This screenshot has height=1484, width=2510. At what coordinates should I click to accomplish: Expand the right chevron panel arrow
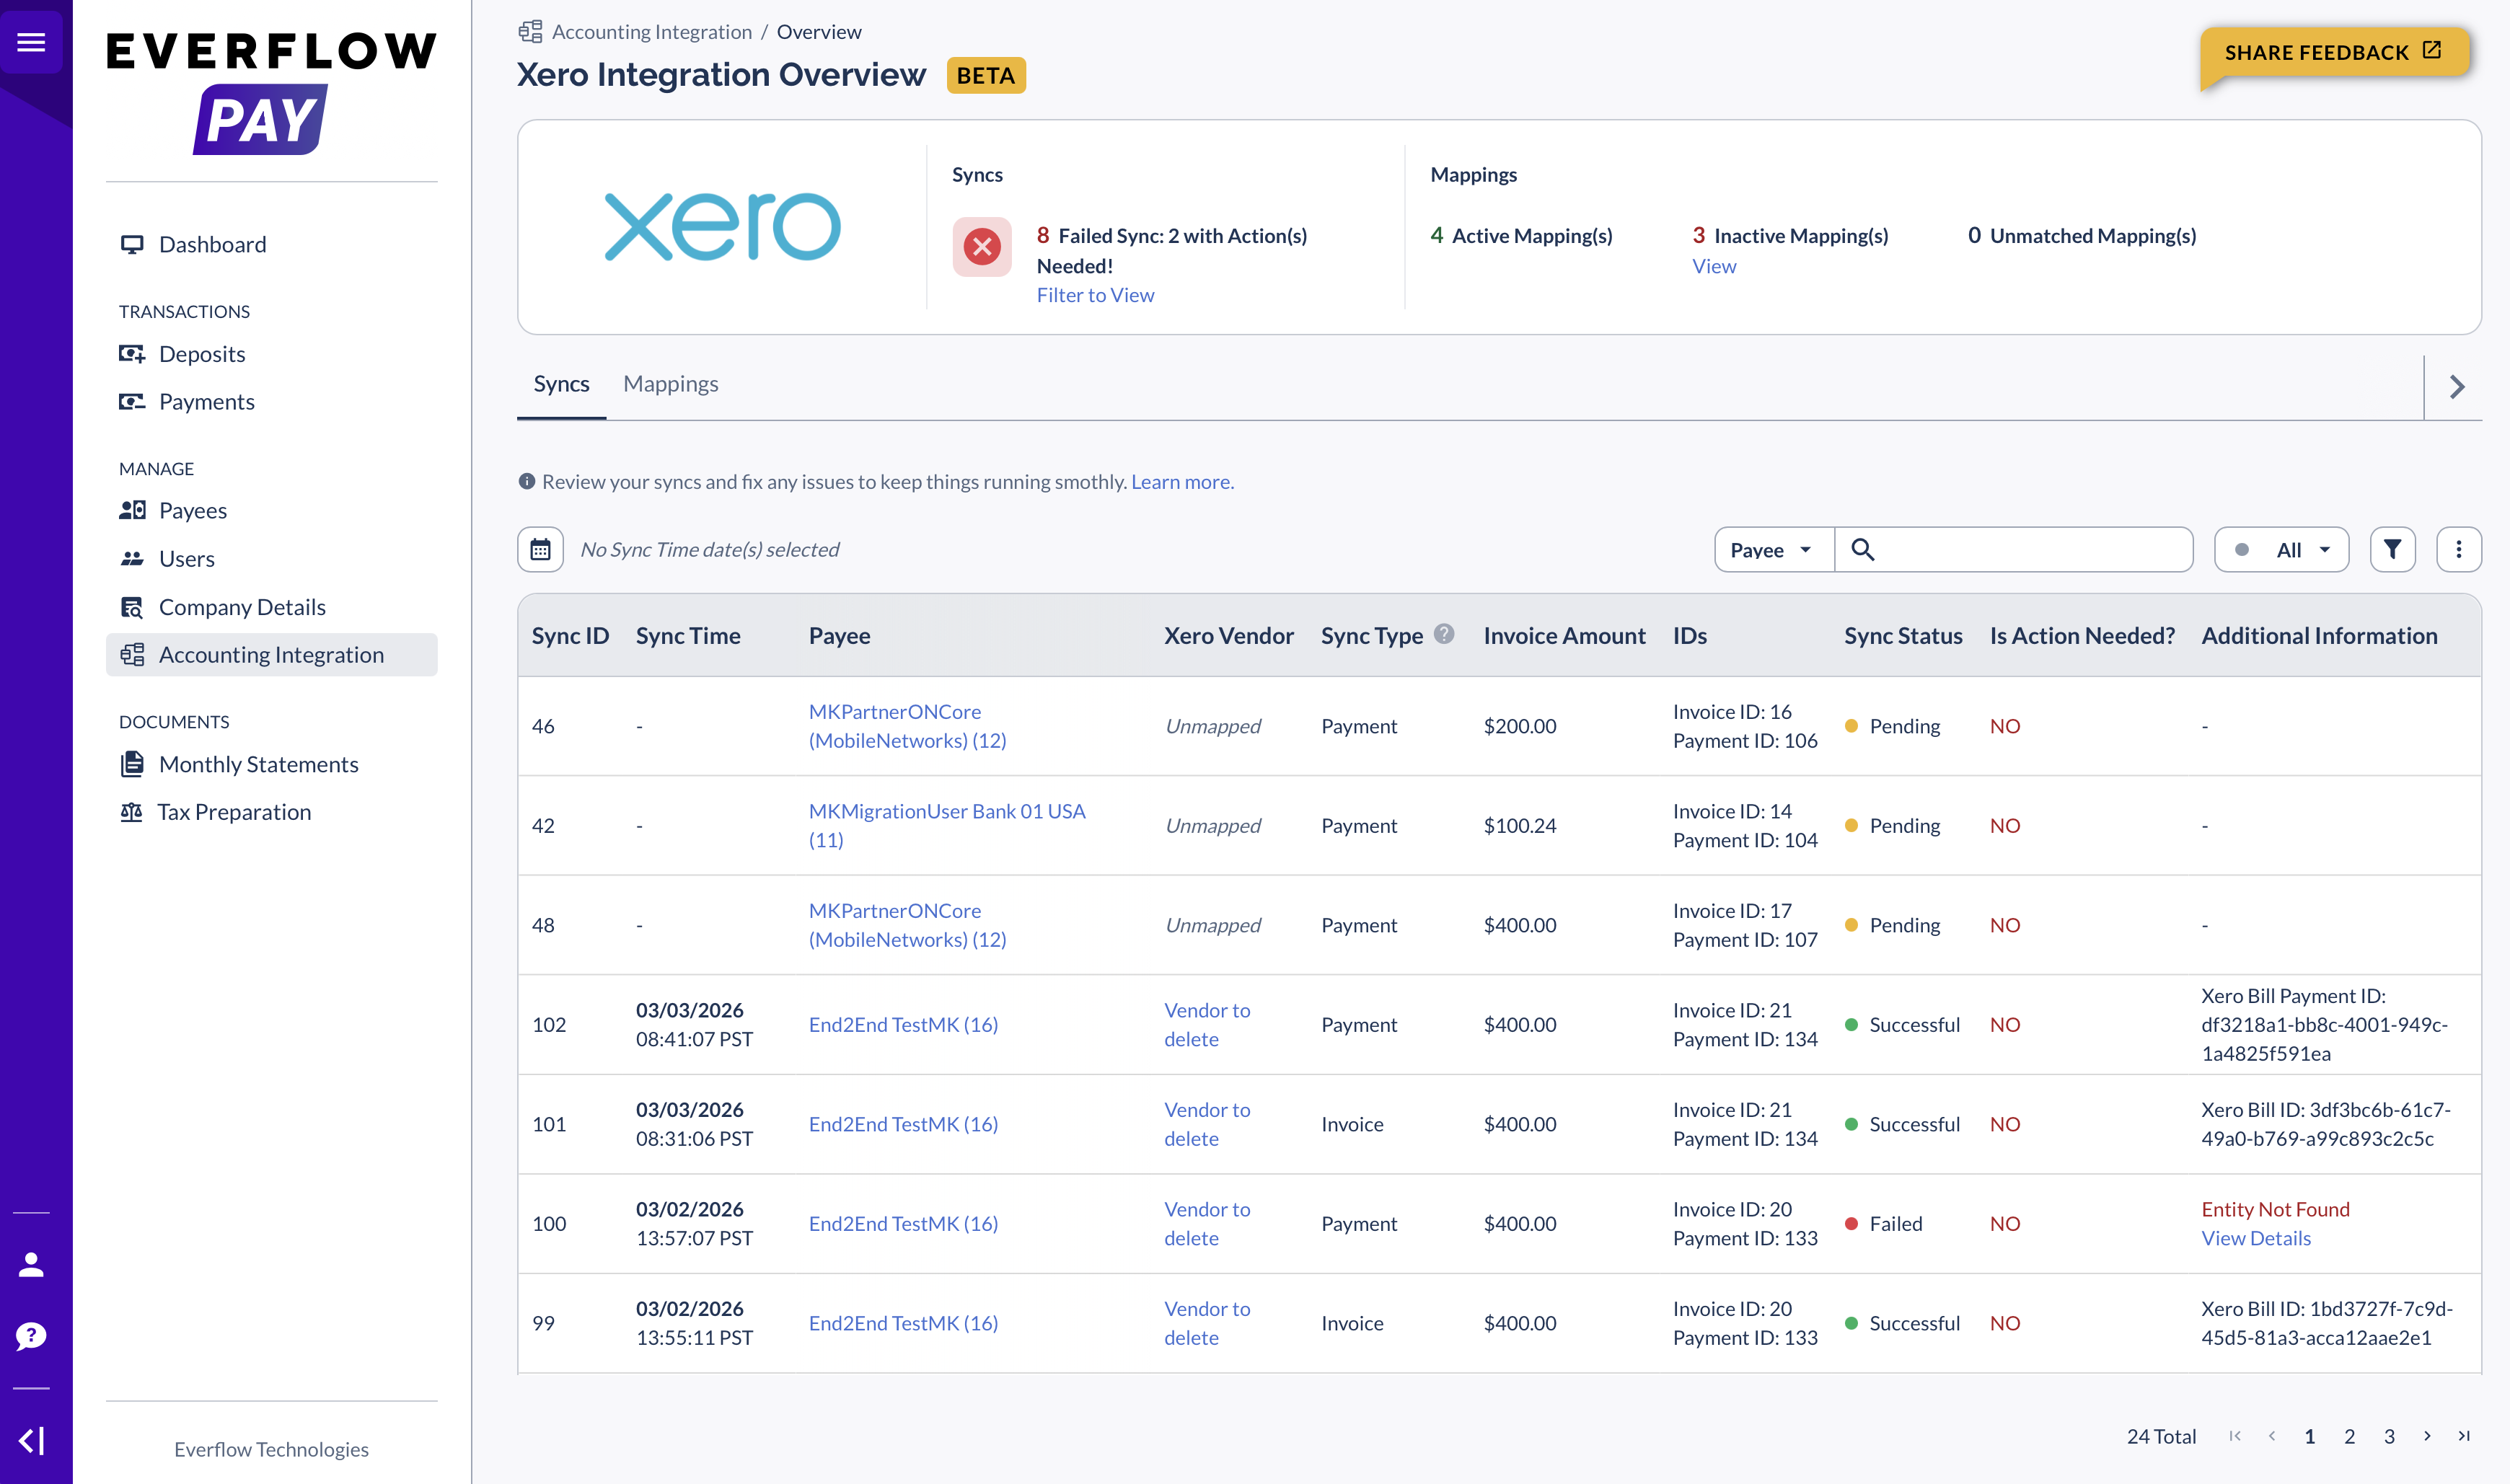tap(2456, 387)
